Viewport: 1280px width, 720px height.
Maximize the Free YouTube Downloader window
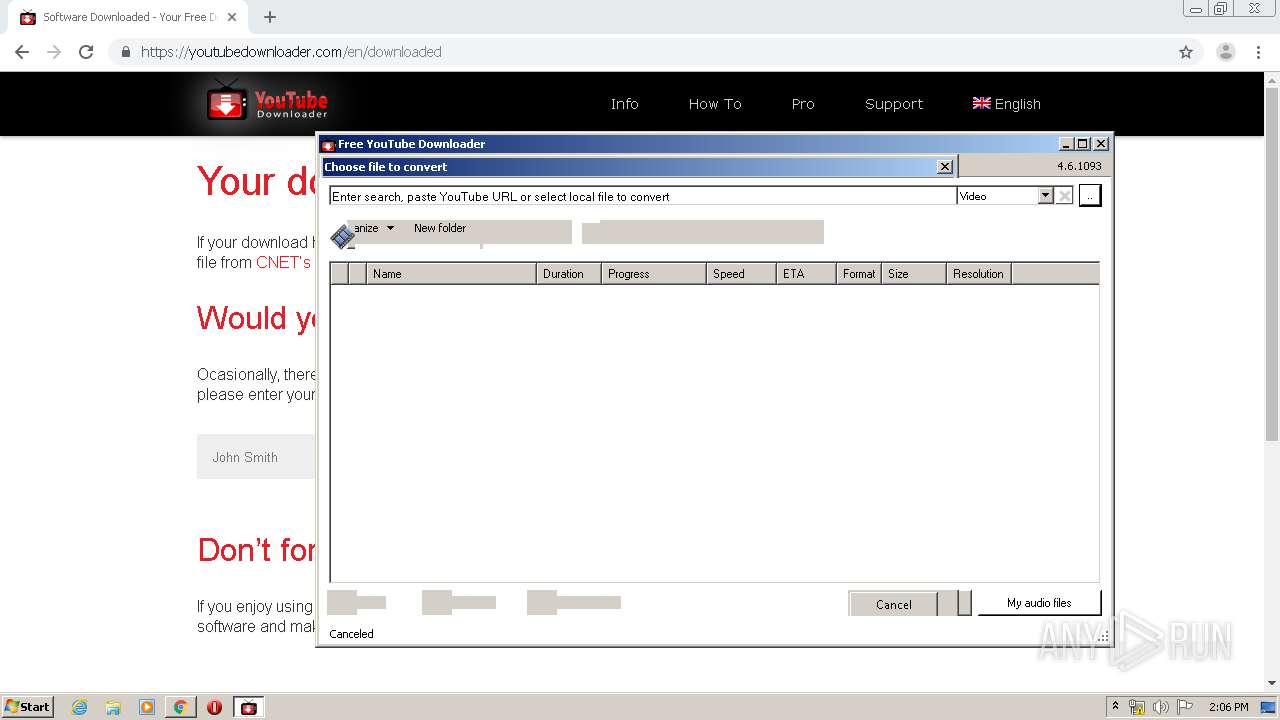[1082, 144]
